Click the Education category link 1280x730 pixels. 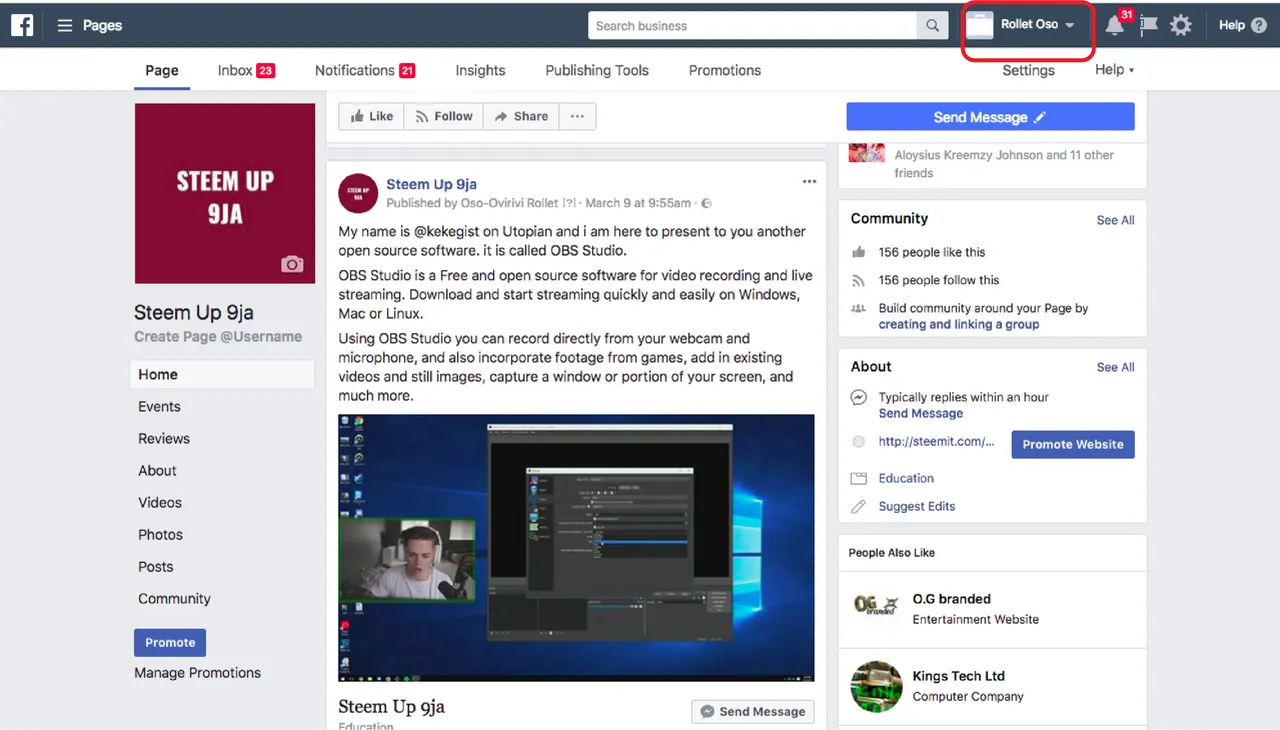point(906,478)
